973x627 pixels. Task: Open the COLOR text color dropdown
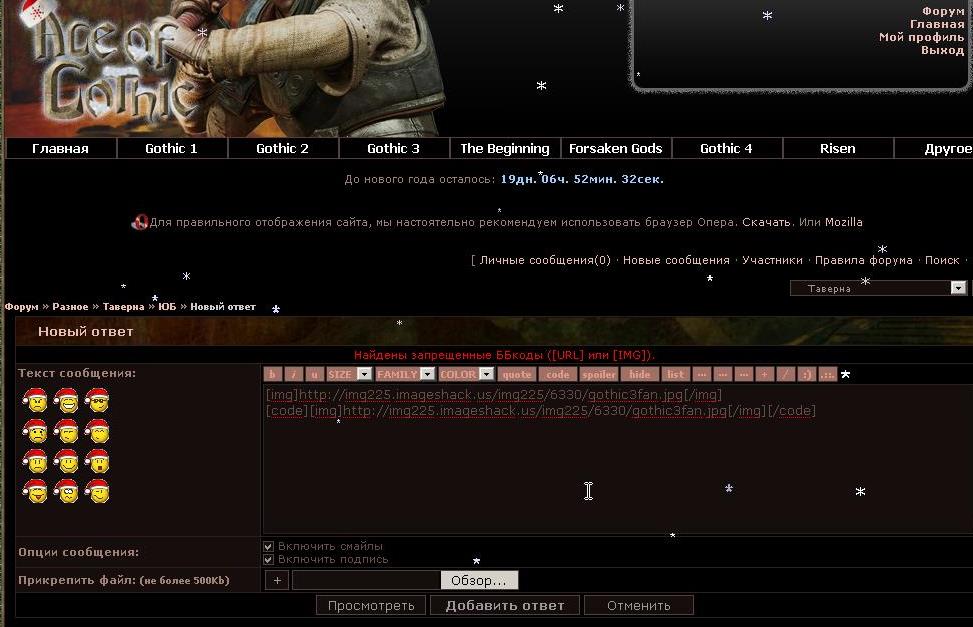(x=466, y=374)
